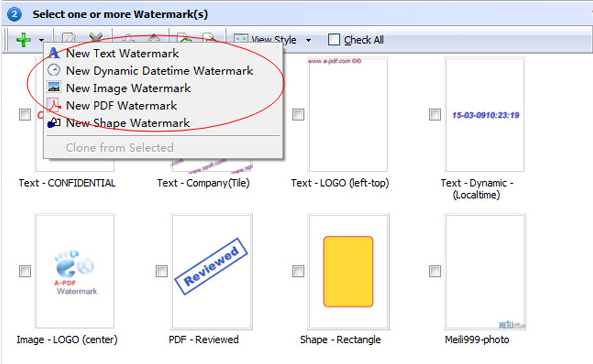Choose New Image Watermark menu entry

(x=163, y=88)
